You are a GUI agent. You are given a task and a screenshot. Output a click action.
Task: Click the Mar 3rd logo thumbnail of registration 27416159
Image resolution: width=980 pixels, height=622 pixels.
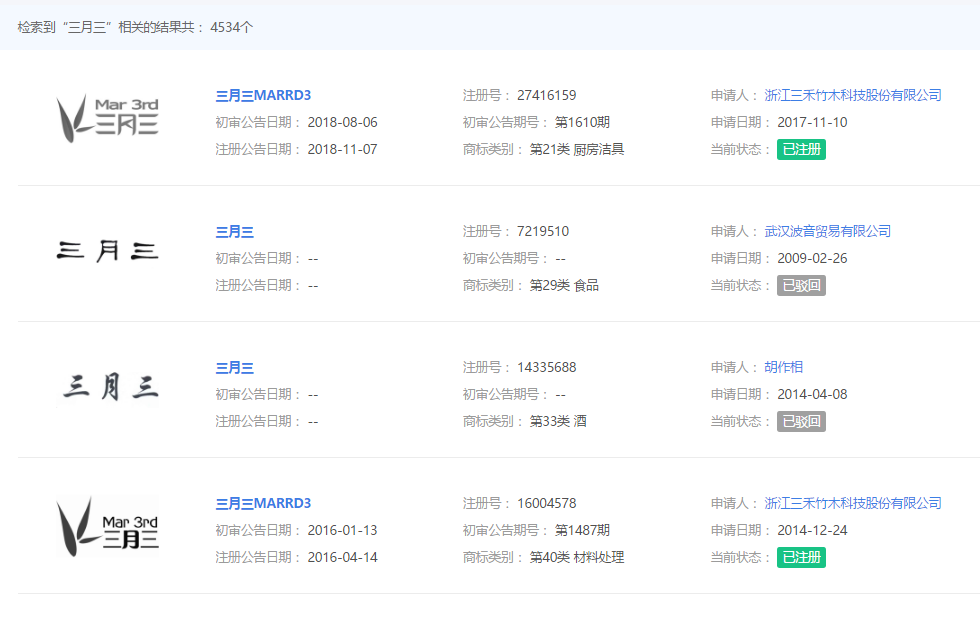click(x=108, y=119)
